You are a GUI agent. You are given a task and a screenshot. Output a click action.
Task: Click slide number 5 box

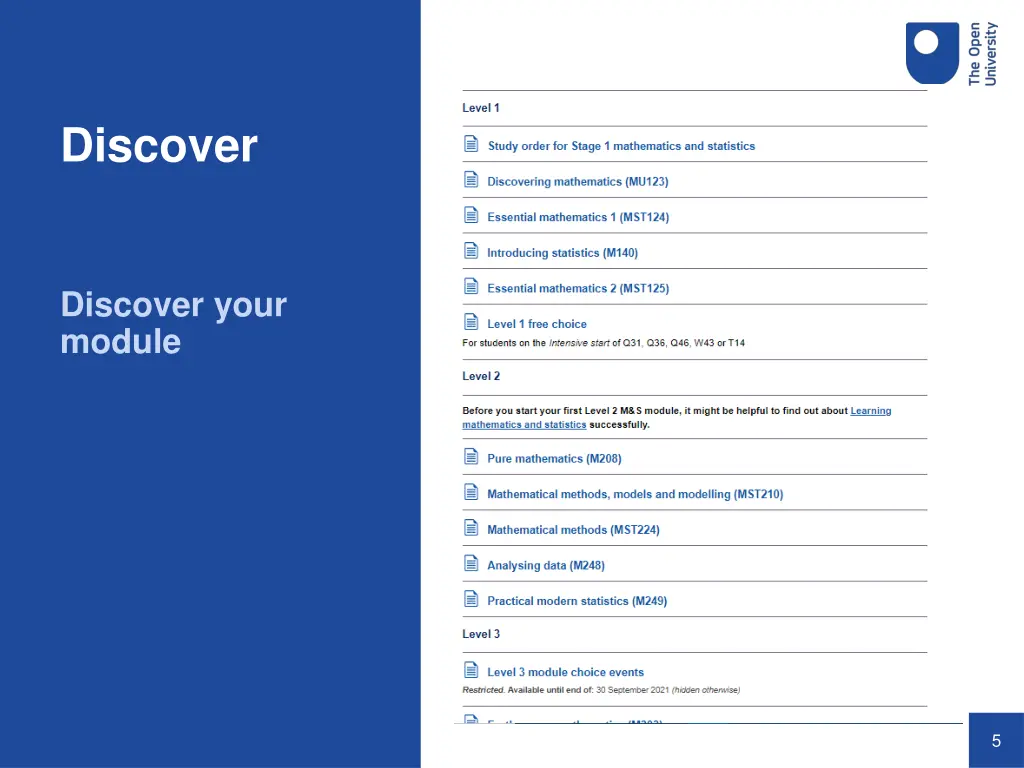coord(996,741)
